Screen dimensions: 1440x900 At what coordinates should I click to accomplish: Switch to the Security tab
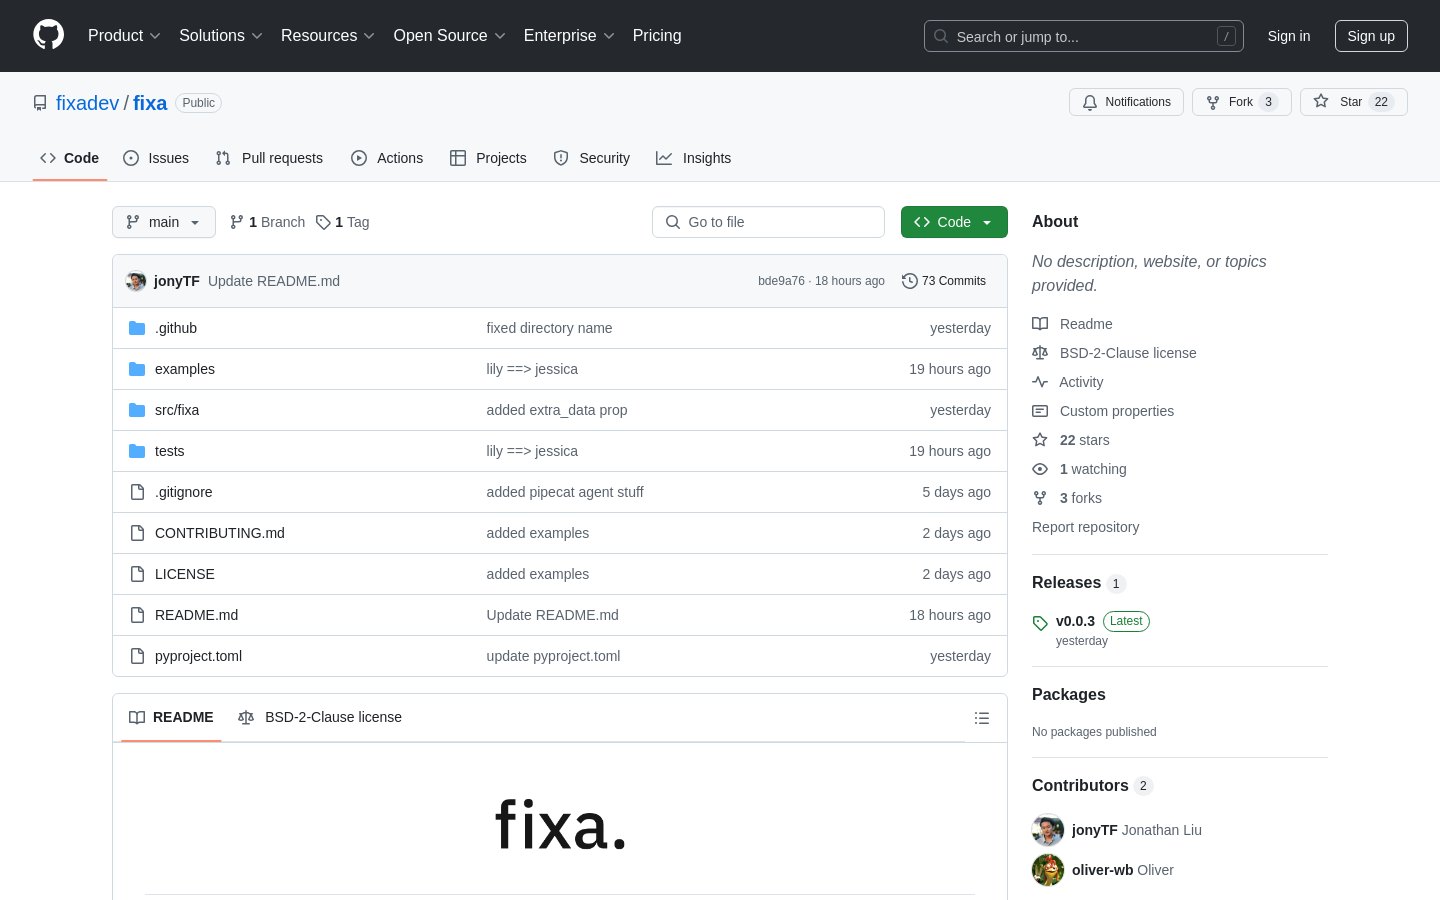(x=592, y=158)
